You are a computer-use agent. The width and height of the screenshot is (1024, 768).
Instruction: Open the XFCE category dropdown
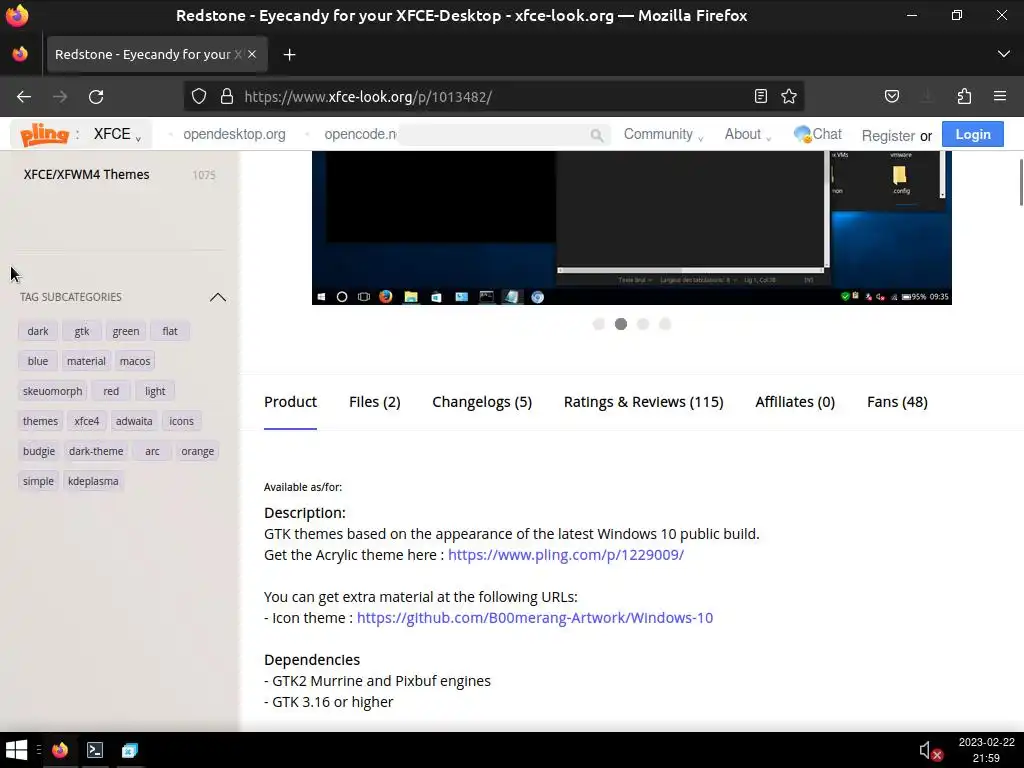pos(118,134)
